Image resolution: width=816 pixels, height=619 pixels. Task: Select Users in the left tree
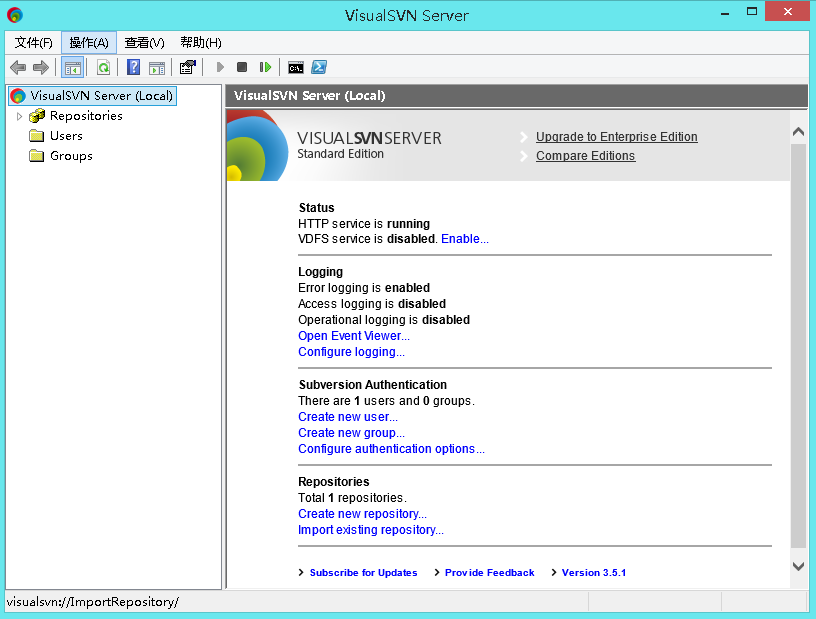(x=66, y=136)
